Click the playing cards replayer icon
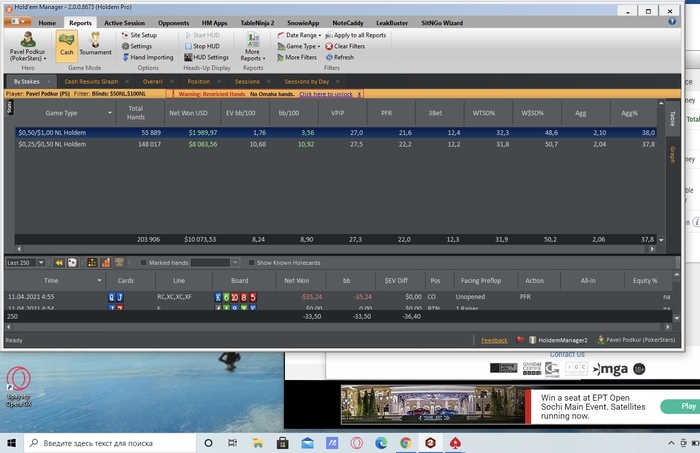 72,263
